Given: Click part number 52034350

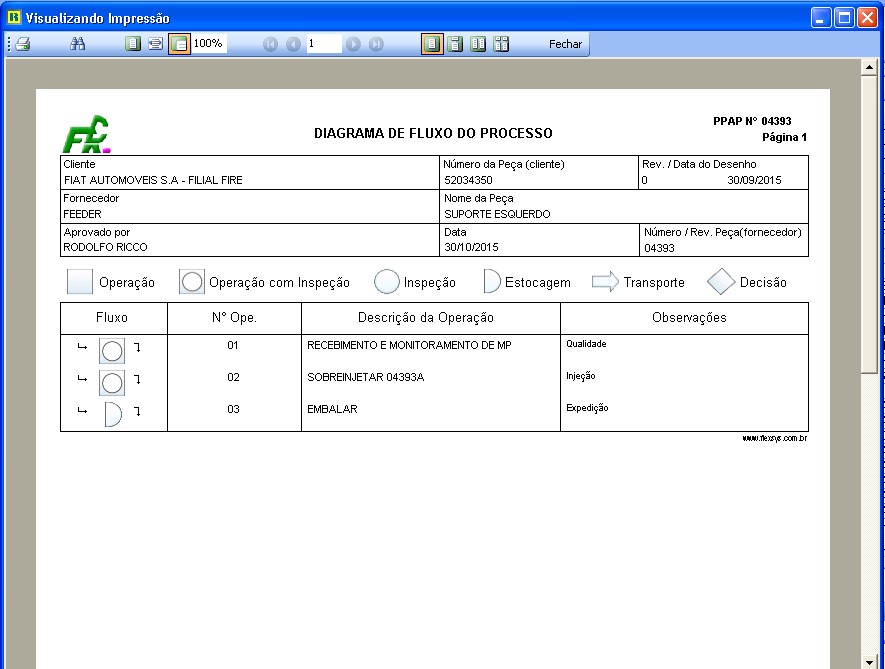Looking at the screenshot, I should pyautogui.click(x=468, y=180).
